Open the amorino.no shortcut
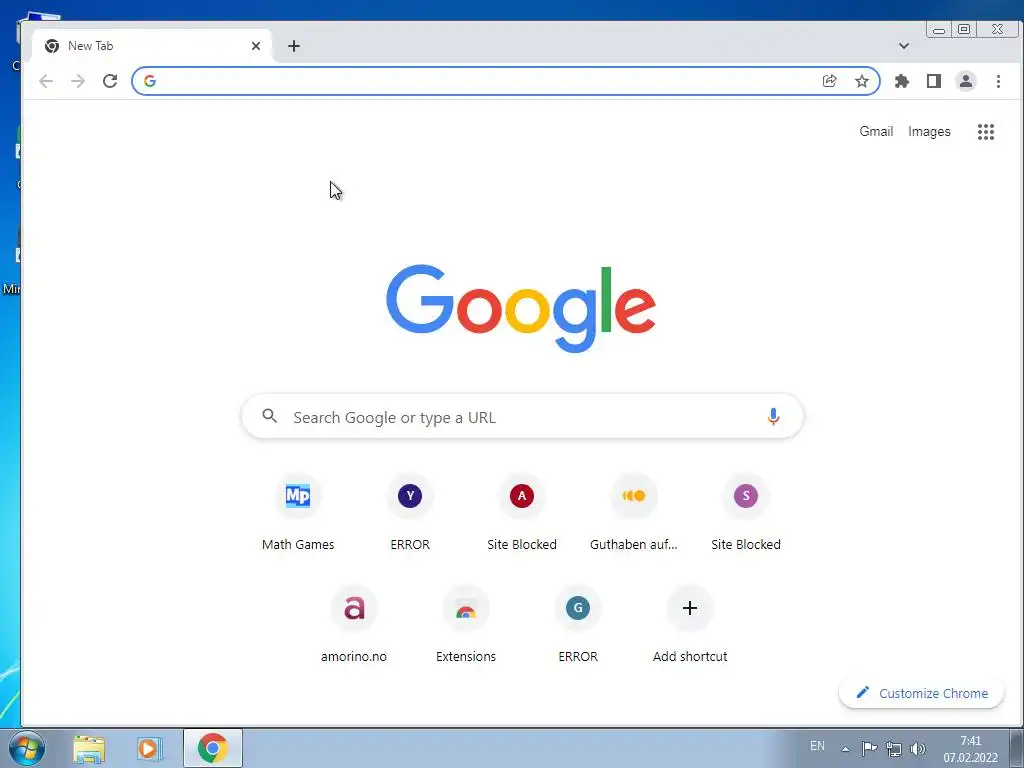 (354, 626)
